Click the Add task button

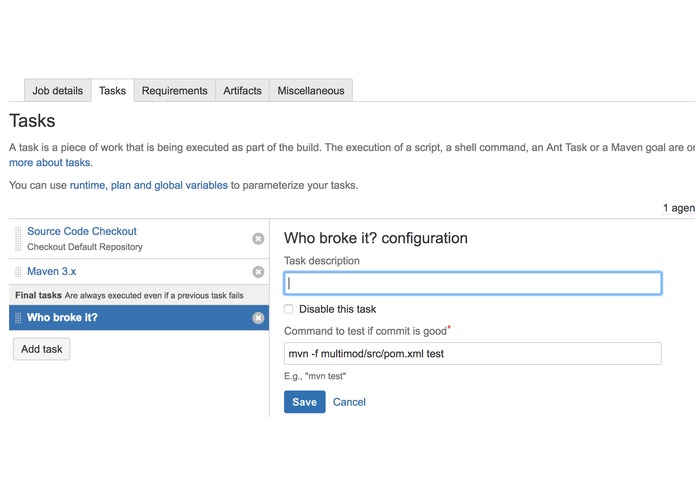[x=42, y=349]
